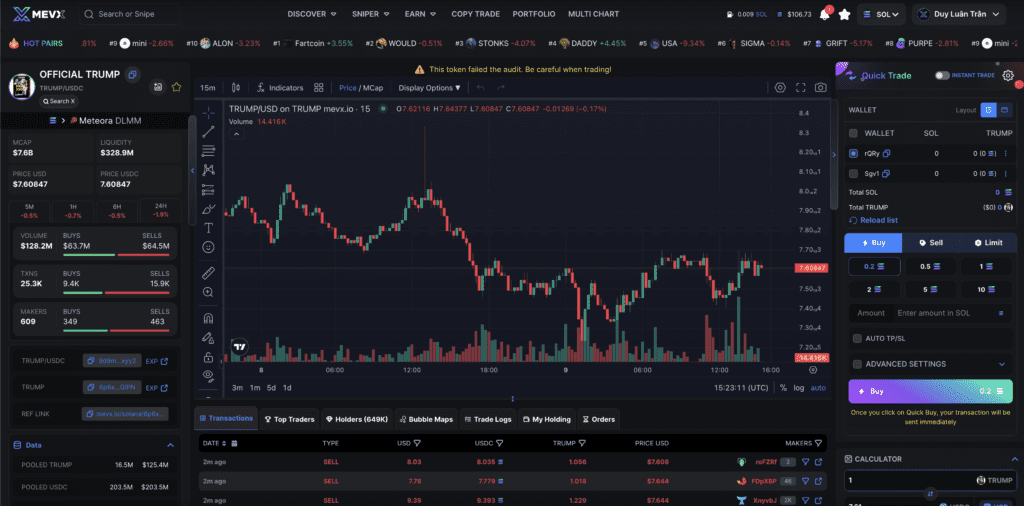Image resolution: width=1024 pixels, height=506 pixels.
Task: Open the Duy Luân Trần account menu
Action: [x=959, y=14]
